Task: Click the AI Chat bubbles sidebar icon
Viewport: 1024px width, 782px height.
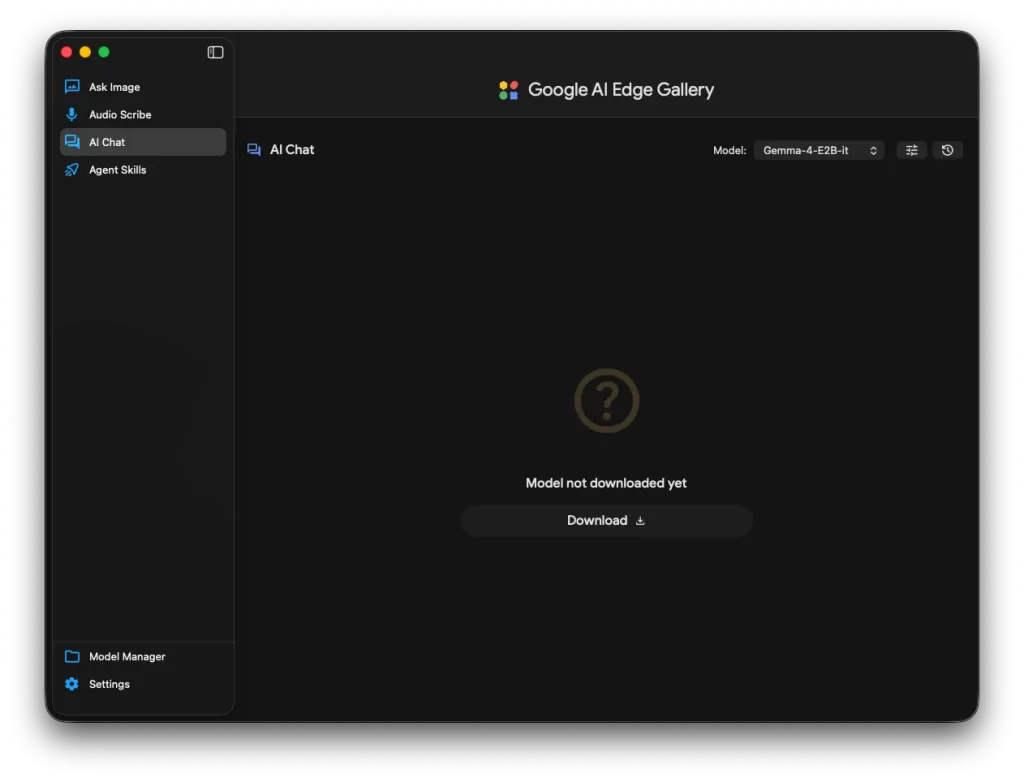Action: 72,142
